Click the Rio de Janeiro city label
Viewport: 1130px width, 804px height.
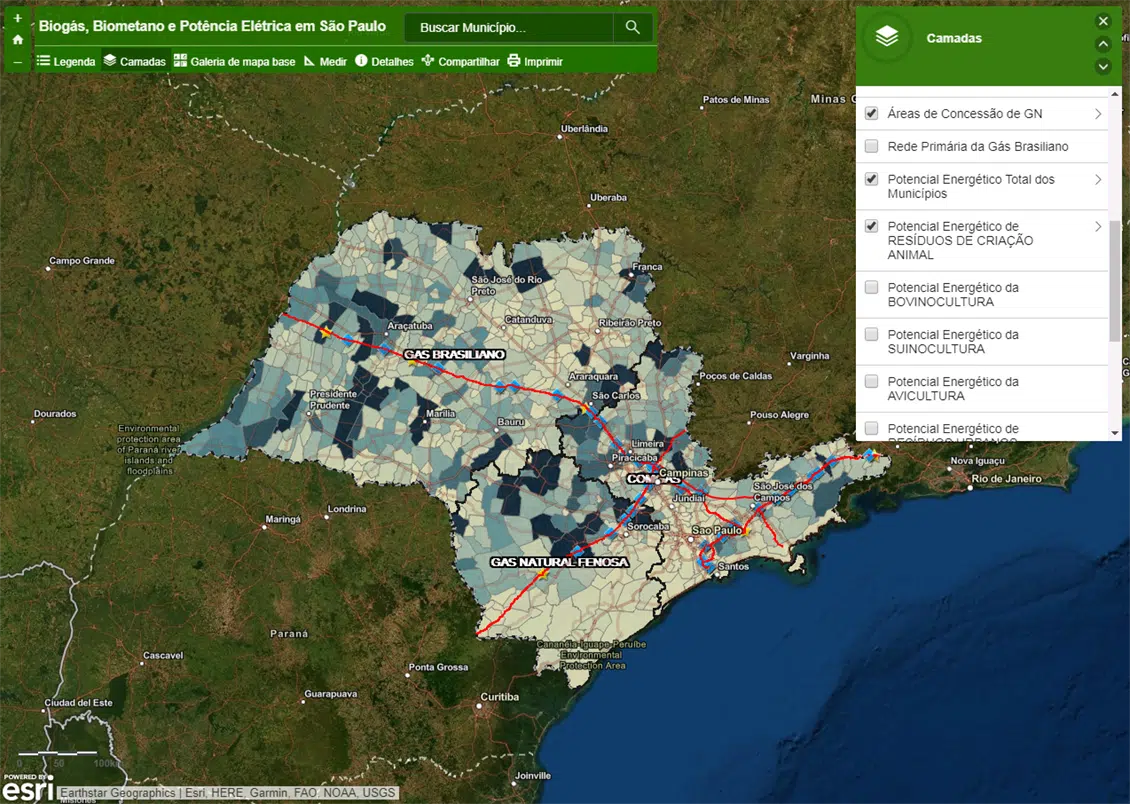pos(1006,478)
